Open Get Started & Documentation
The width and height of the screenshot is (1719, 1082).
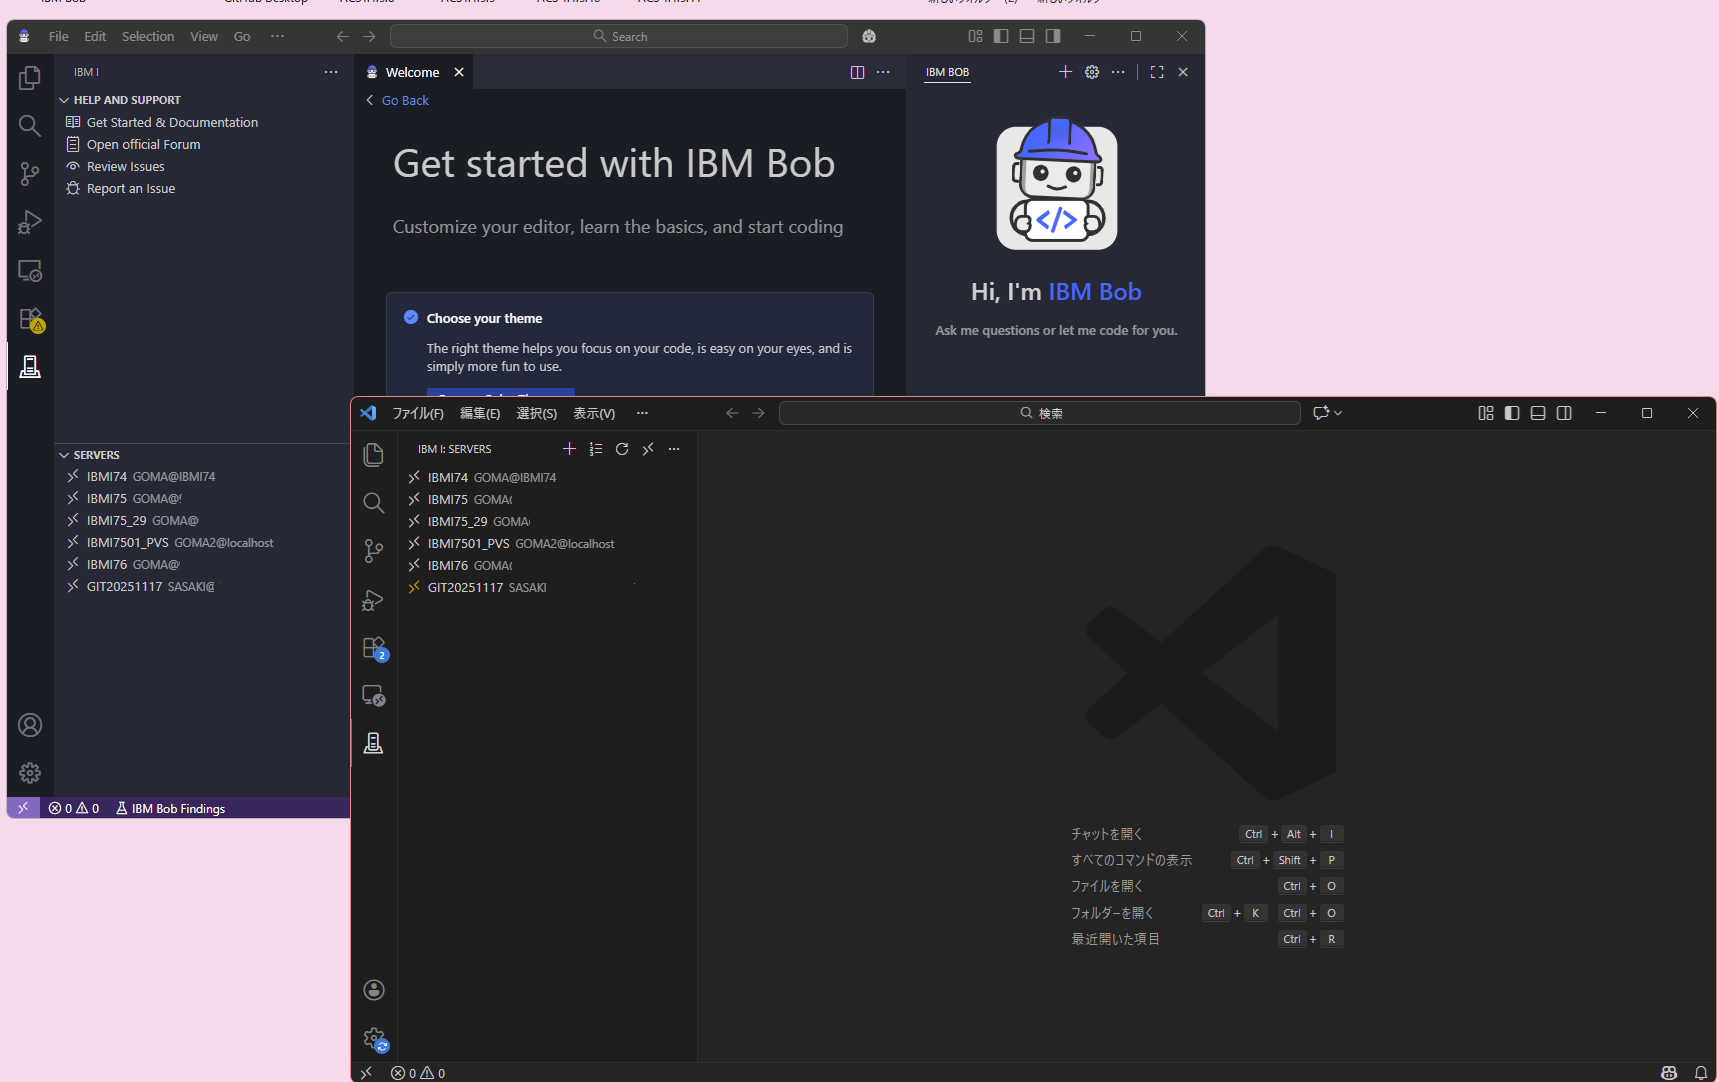172,122
